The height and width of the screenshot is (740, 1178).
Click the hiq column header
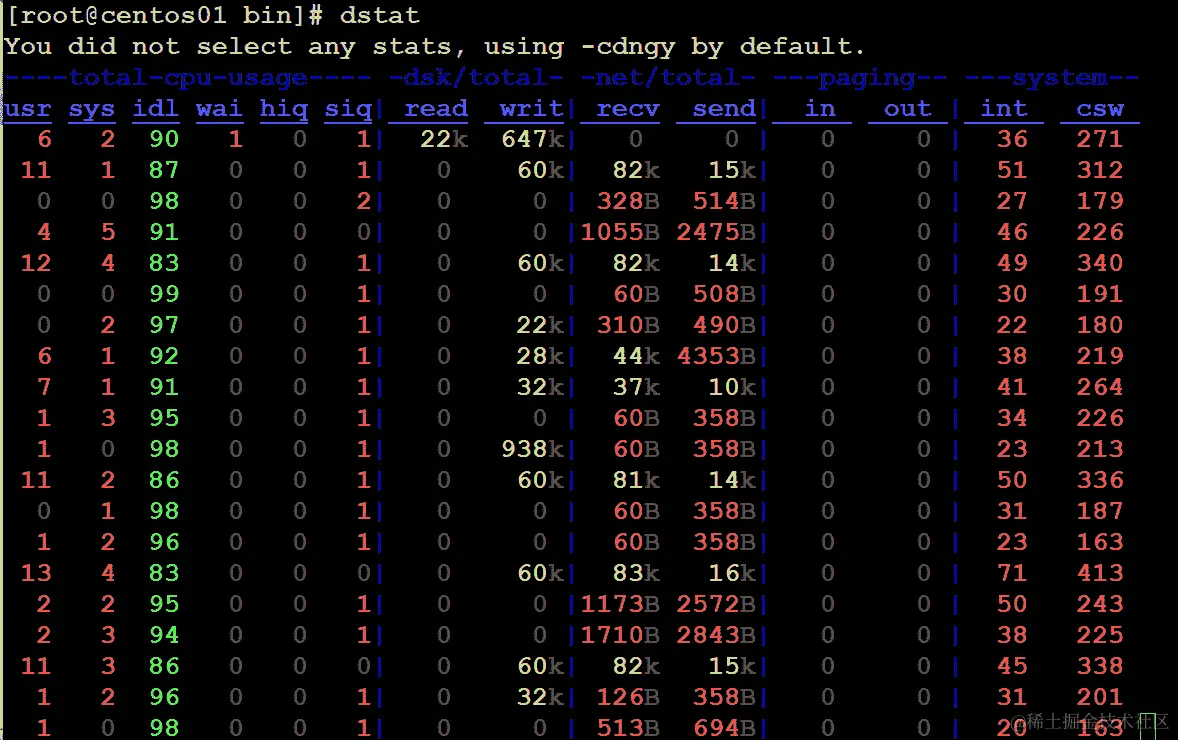tap(283, 109)
